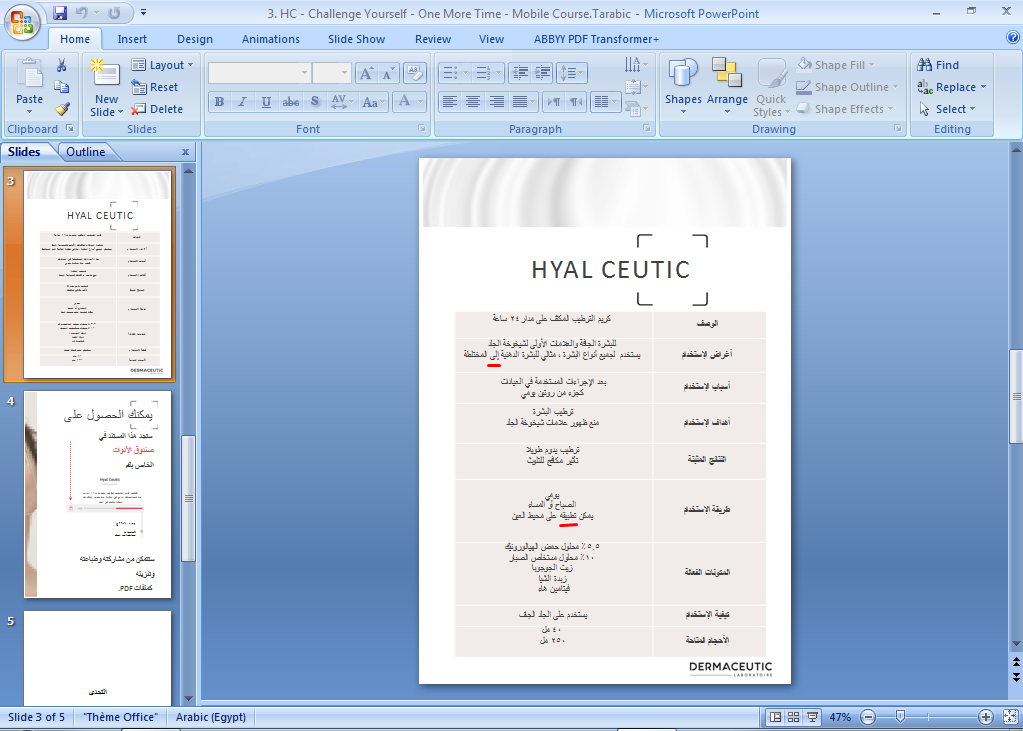Image resolution: width=1023 pixels, height=731 pixels.
Task: Increase list indent level
Action: tap(542, 72)
